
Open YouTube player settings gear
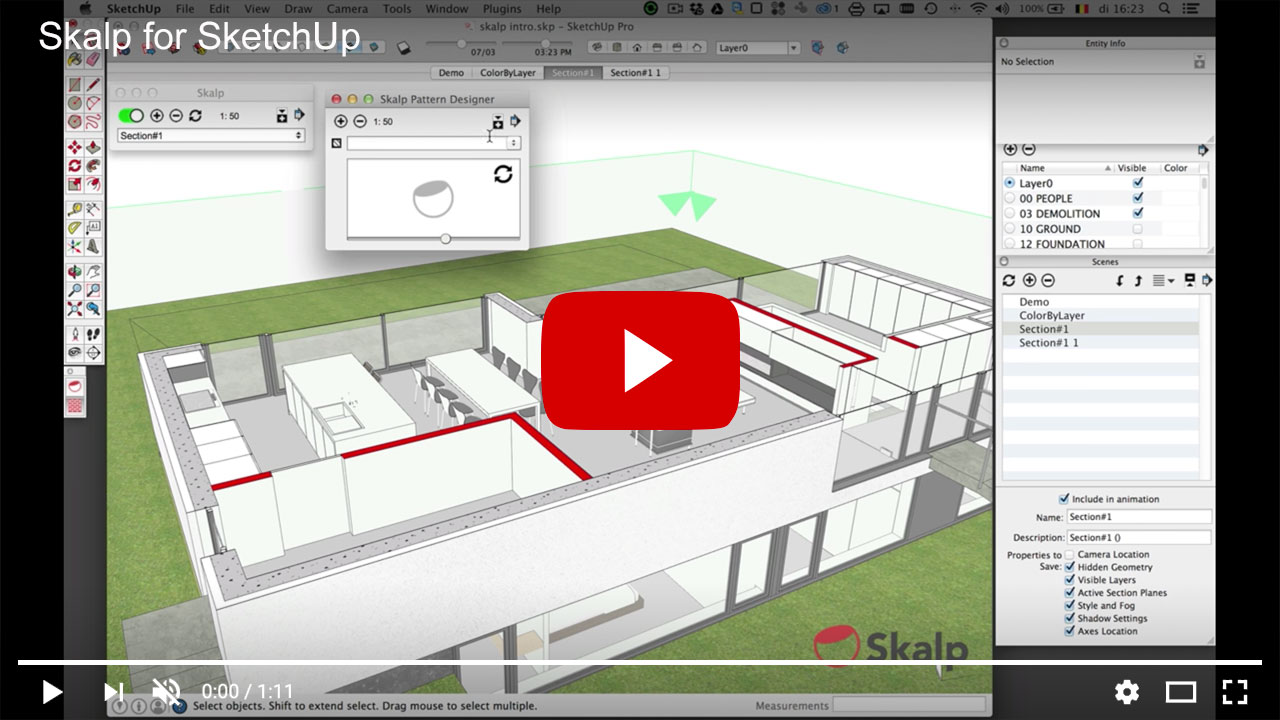coord(1127,692)
